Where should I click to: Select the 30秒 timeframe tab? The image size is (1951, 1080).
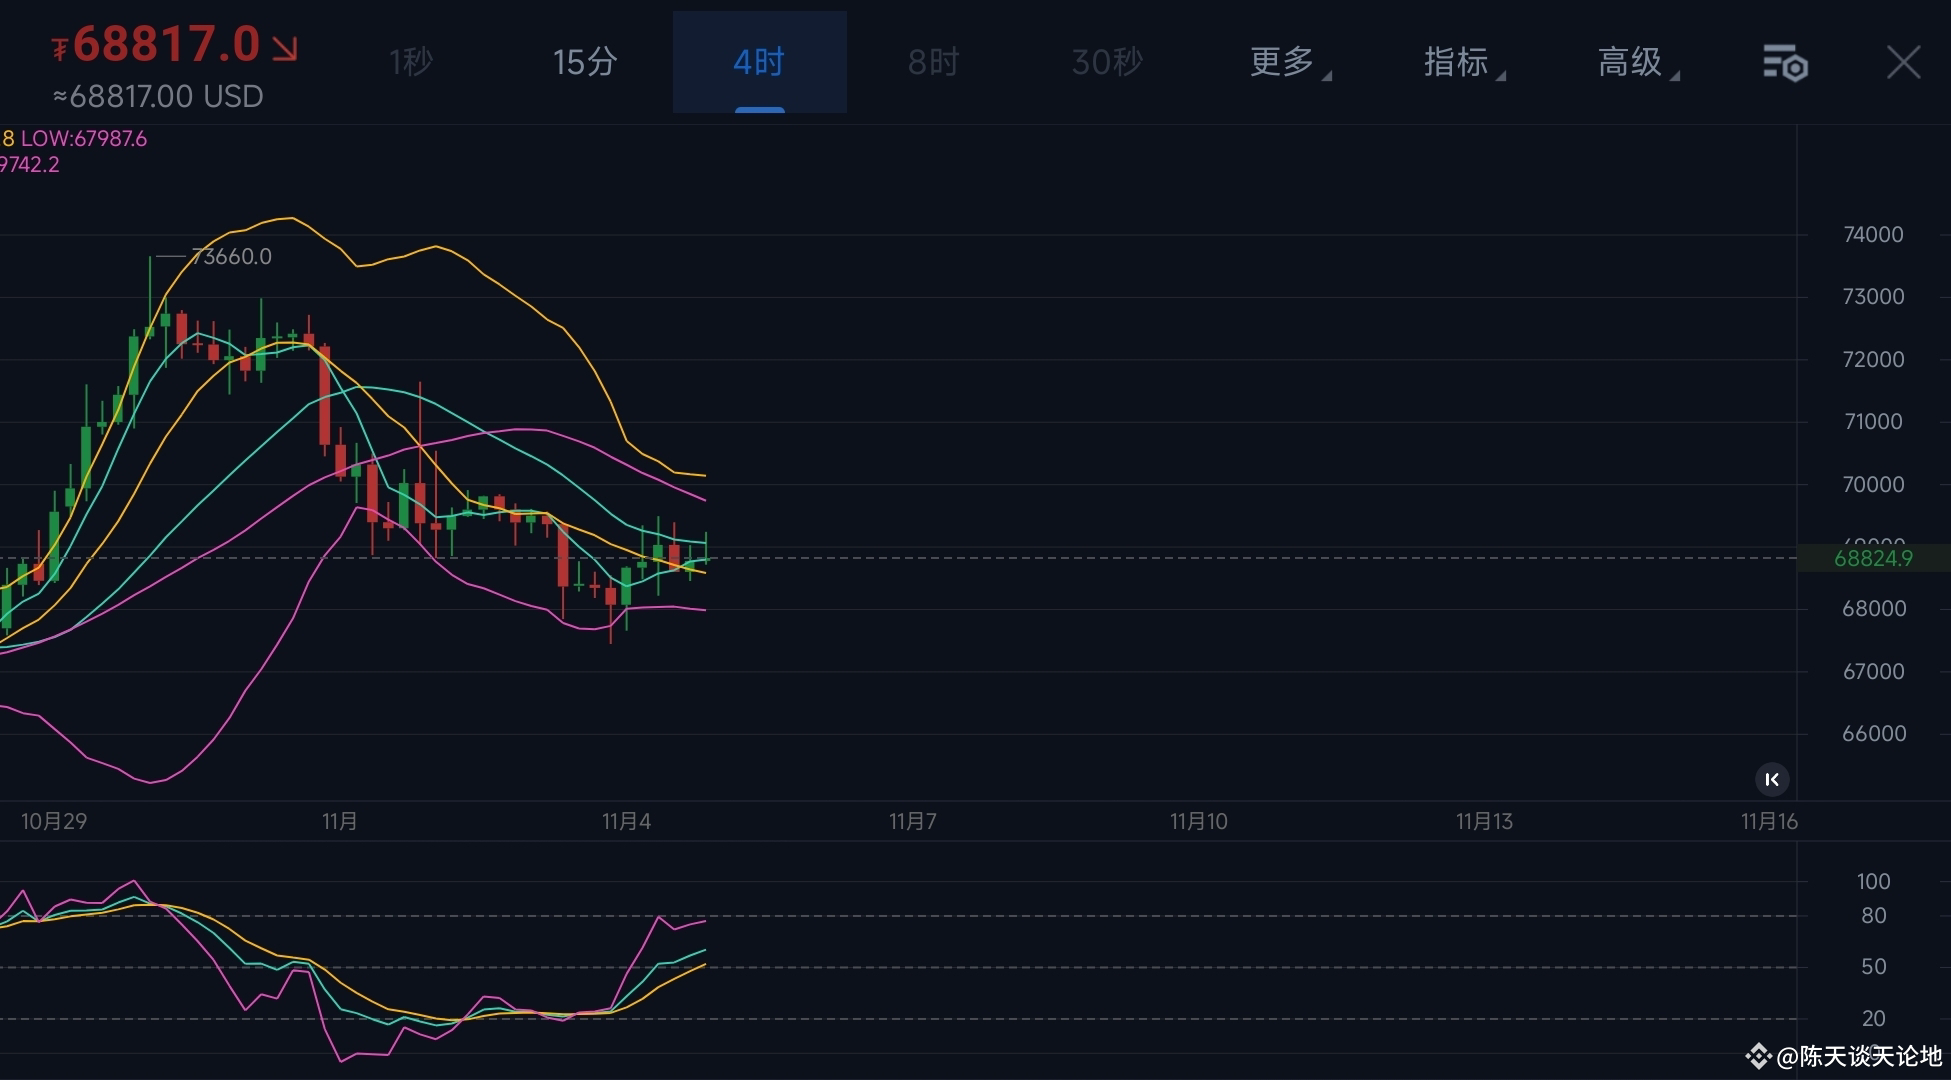[x=1107, y=62]
